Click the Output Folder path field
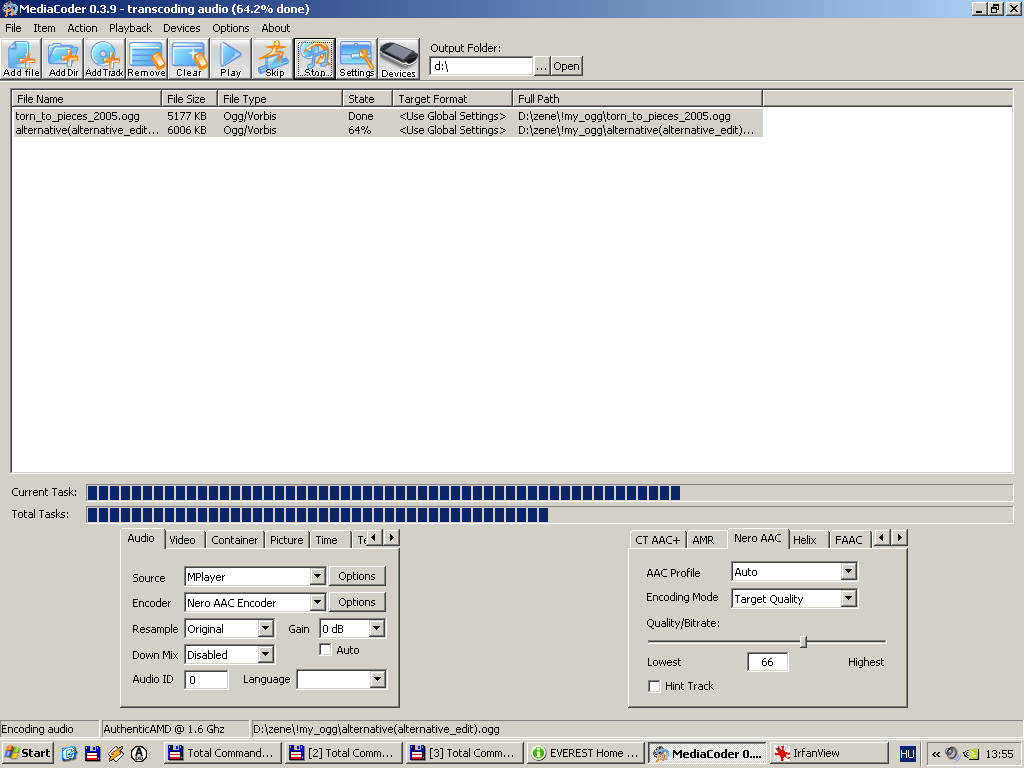The image size is (1024, 768). pyautogui.click(x=481, y=66)
